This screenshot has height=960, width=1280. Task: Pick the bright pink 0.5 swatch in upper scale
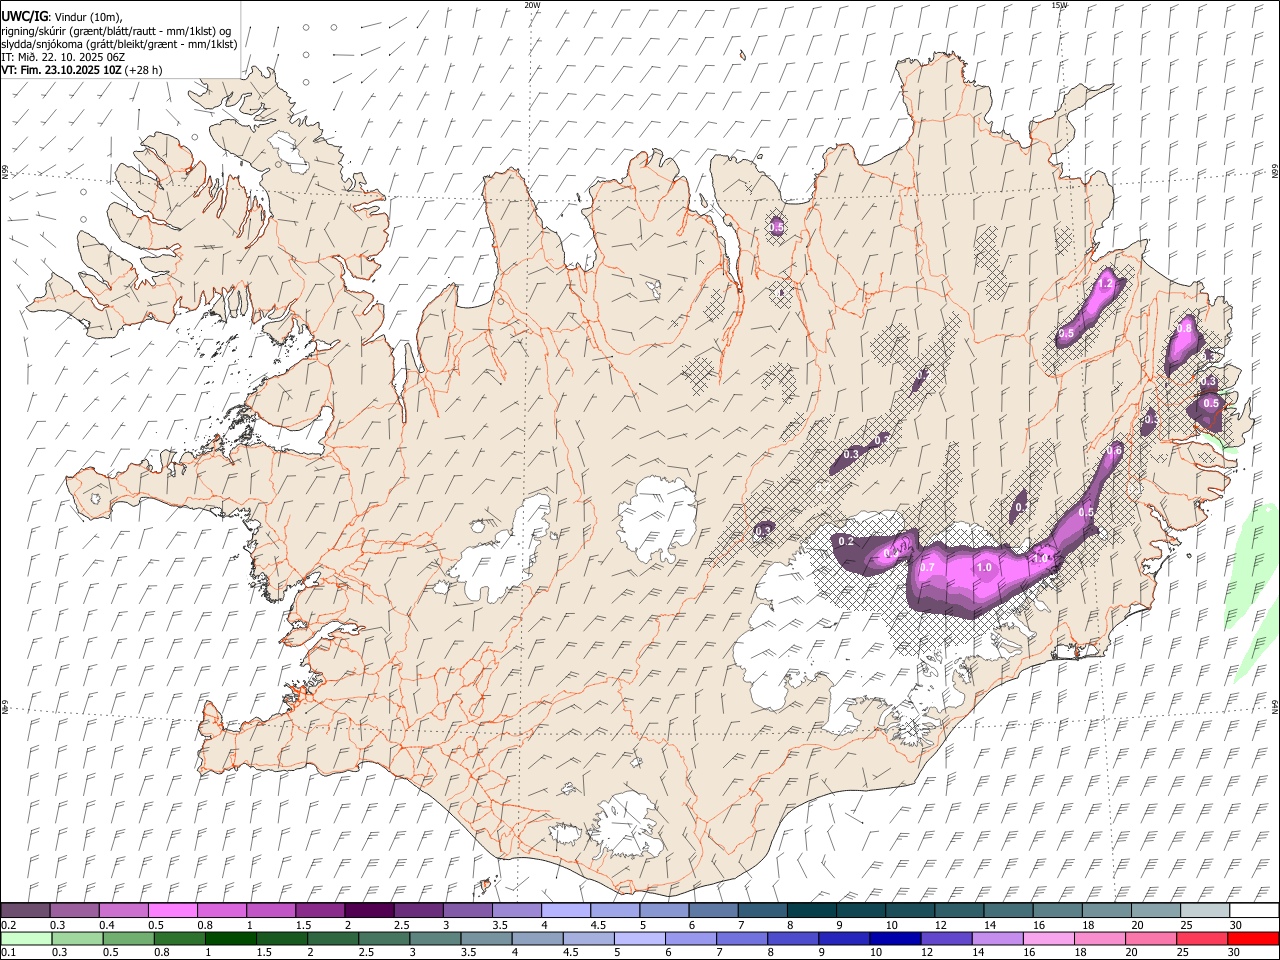point(173,911)
